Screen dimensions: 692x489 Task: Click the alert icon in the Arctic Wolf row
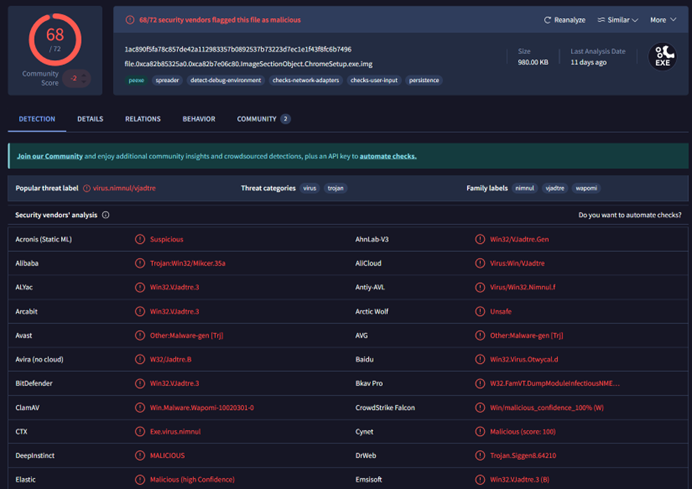(480, 312)
